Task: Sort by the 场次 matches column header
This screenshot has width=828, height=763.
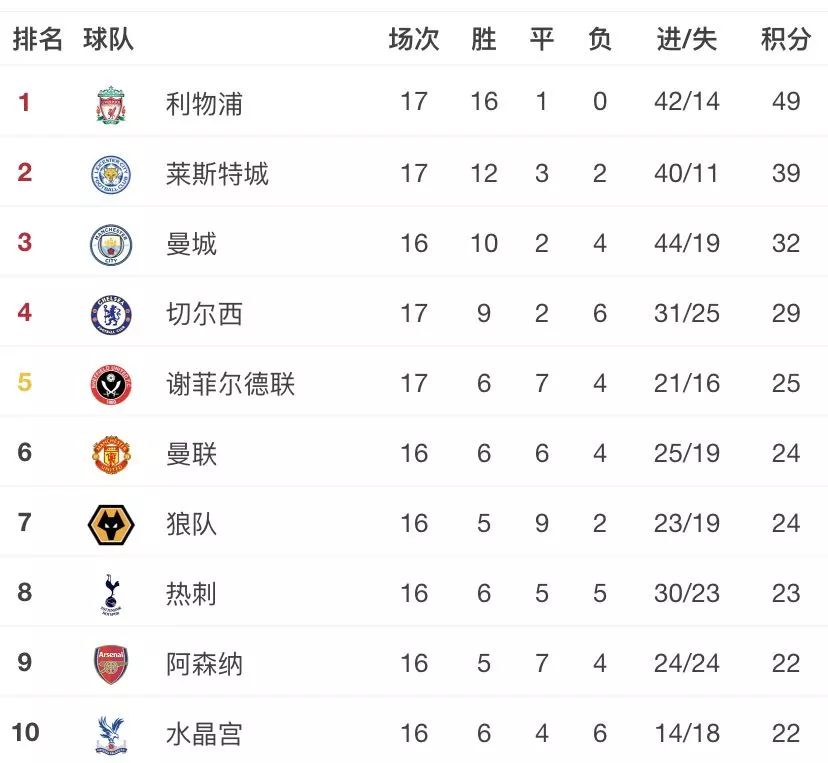Action: [414, 39]
